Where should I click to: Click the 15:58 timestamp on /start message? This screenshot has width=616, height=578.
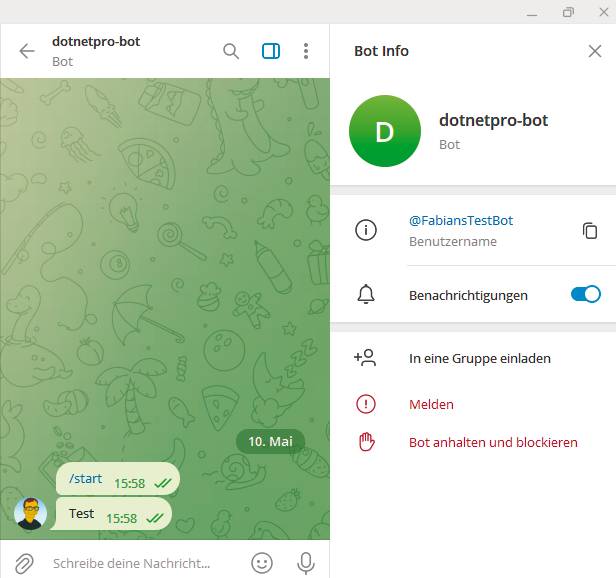pos(130,483)
